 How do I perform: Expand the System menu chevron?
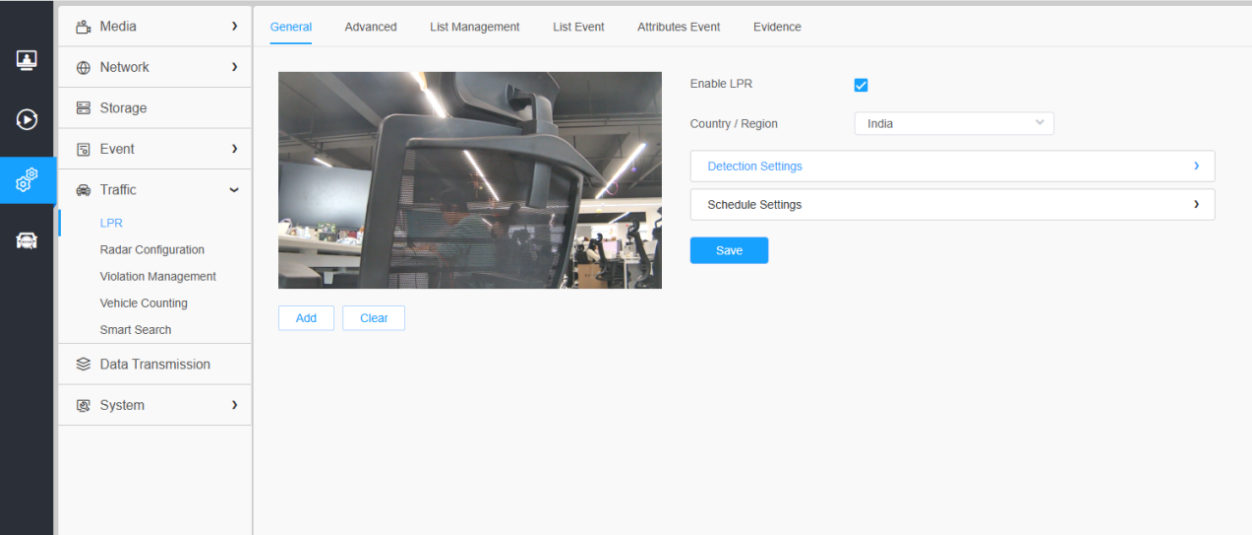[x=234, y=405]
